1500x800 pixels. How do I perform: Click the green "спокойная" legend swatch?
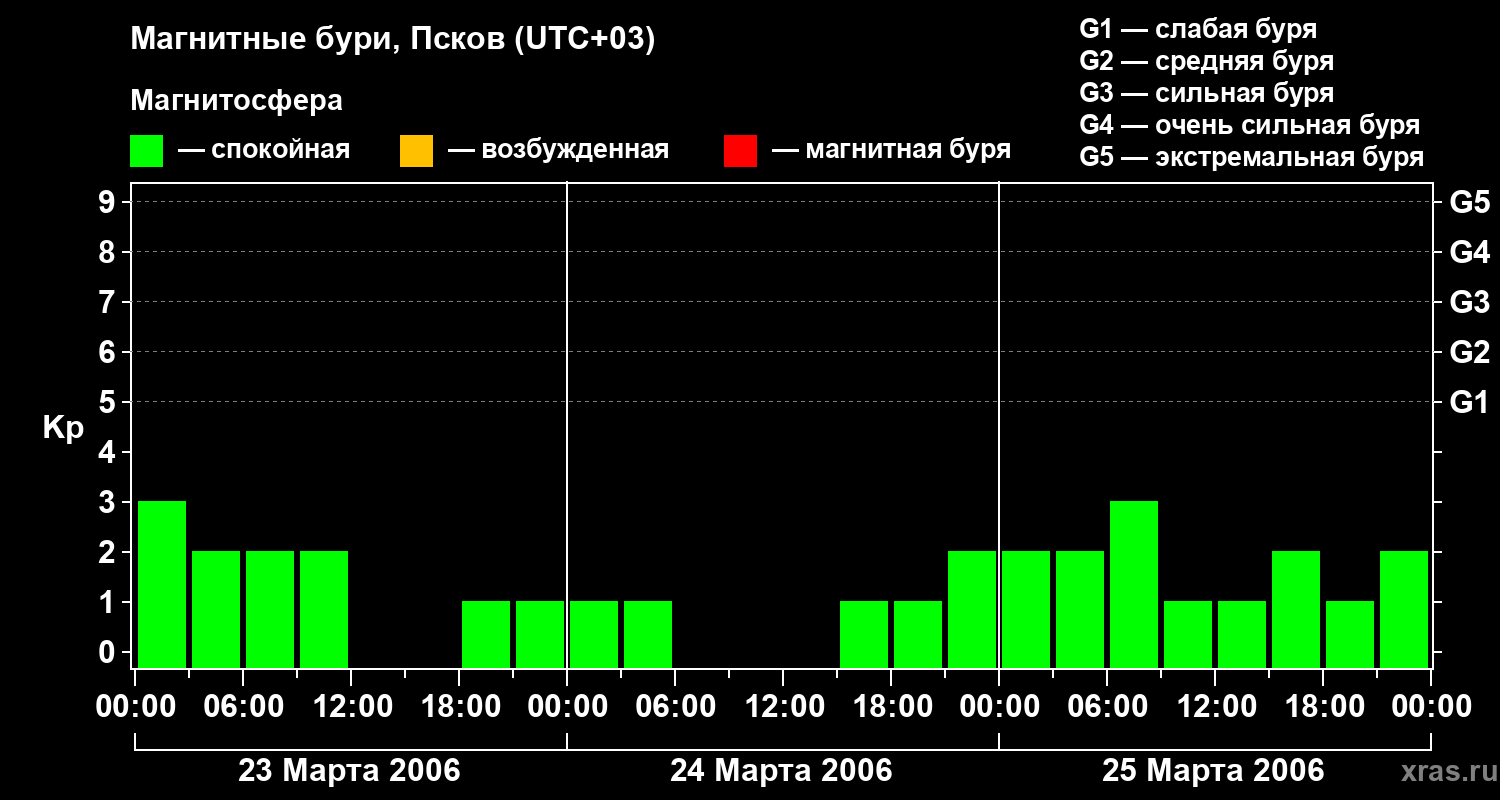(x=146, y=151)
